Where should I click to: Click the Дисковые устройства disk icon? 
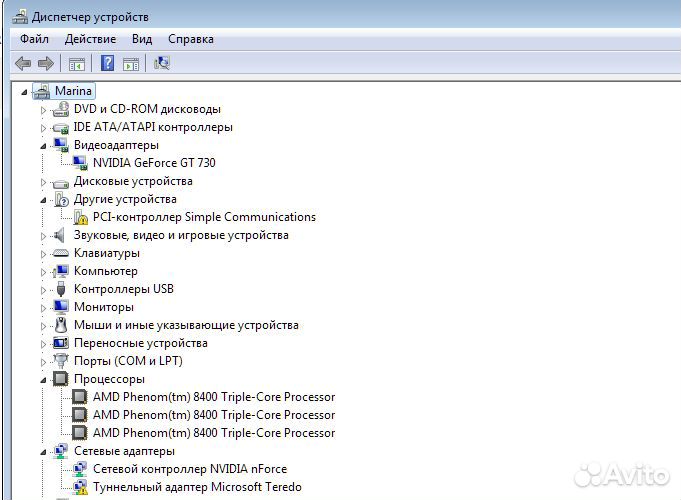coord(60,183)
